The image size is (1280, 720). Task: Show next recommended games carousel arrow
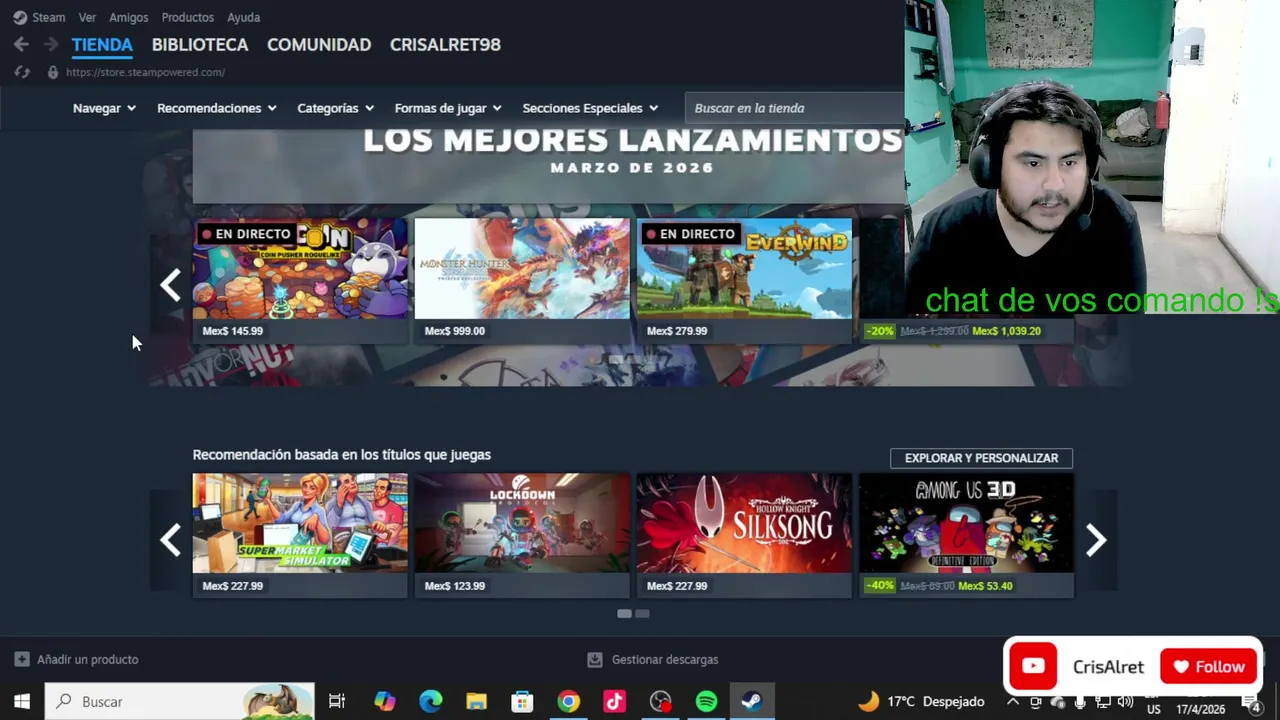(x=1096, y=540)
